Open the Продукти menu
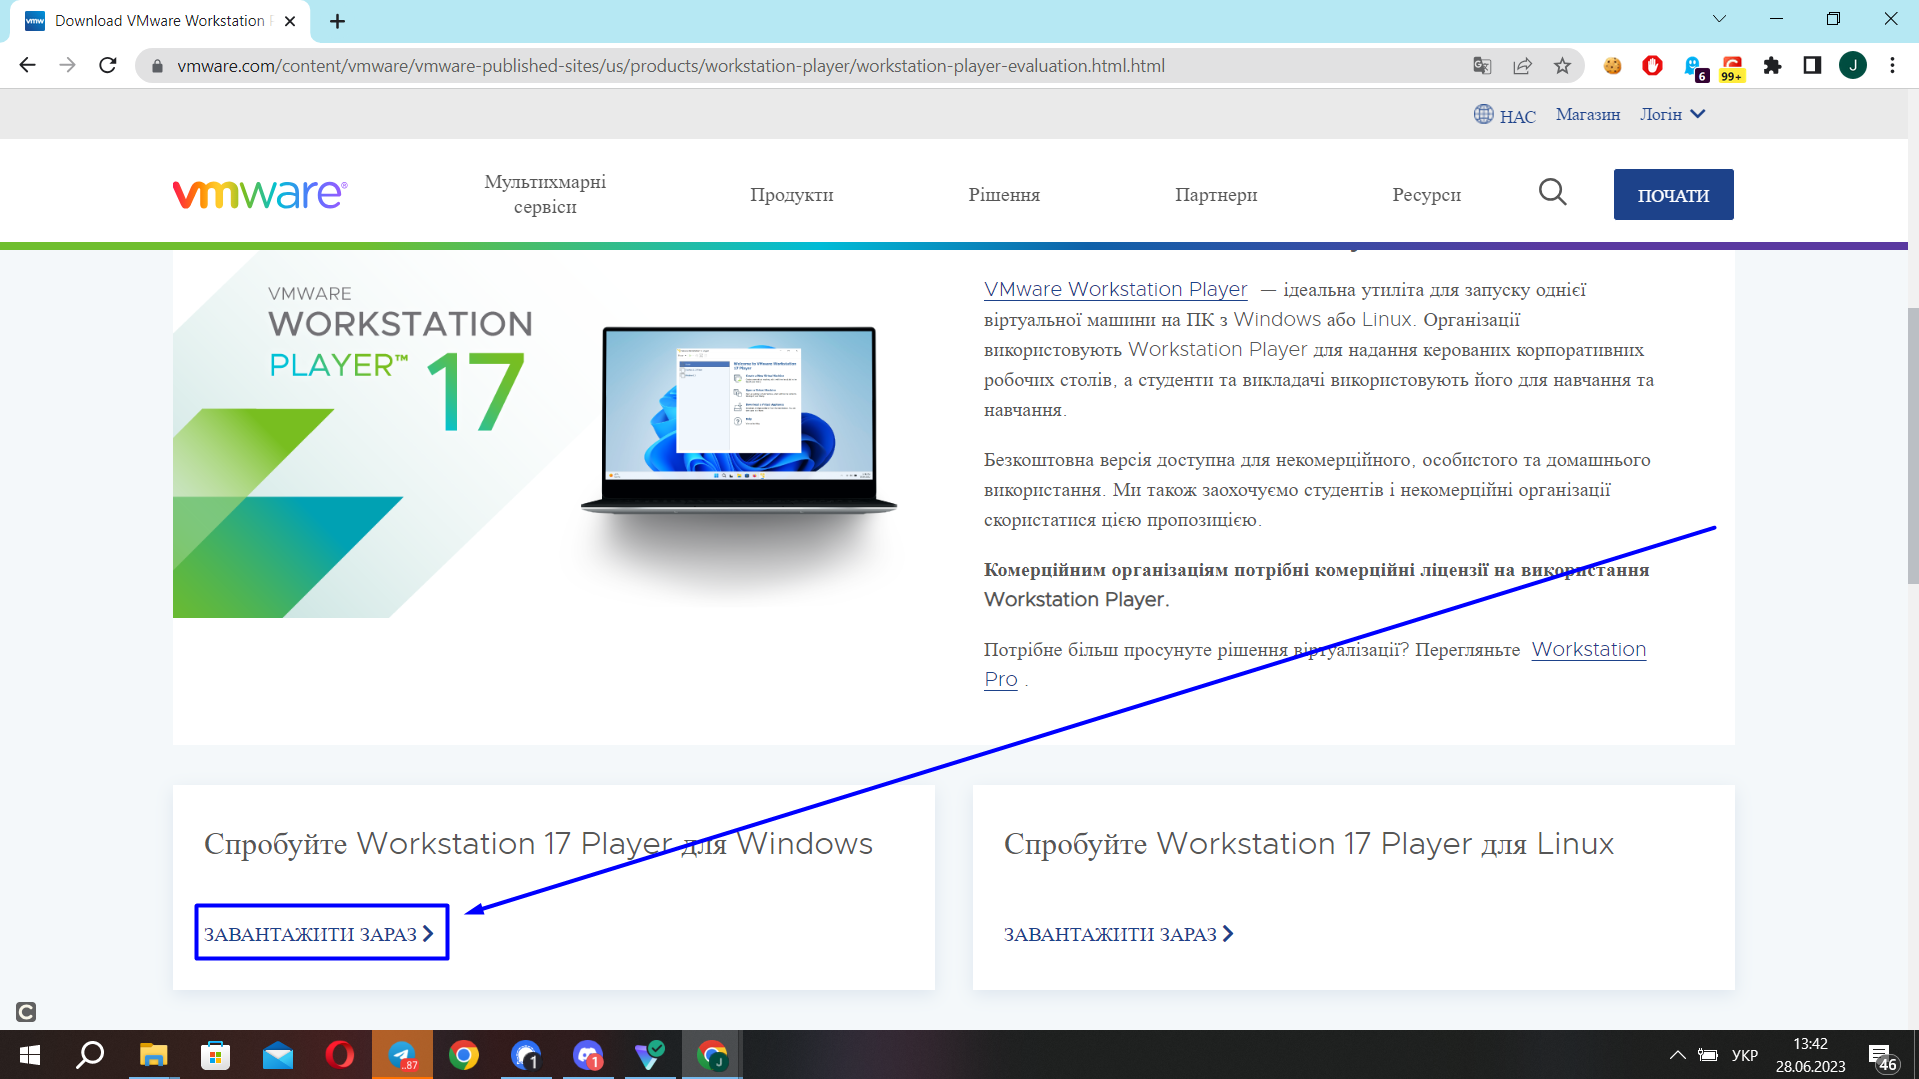 [x=791, y=195]
